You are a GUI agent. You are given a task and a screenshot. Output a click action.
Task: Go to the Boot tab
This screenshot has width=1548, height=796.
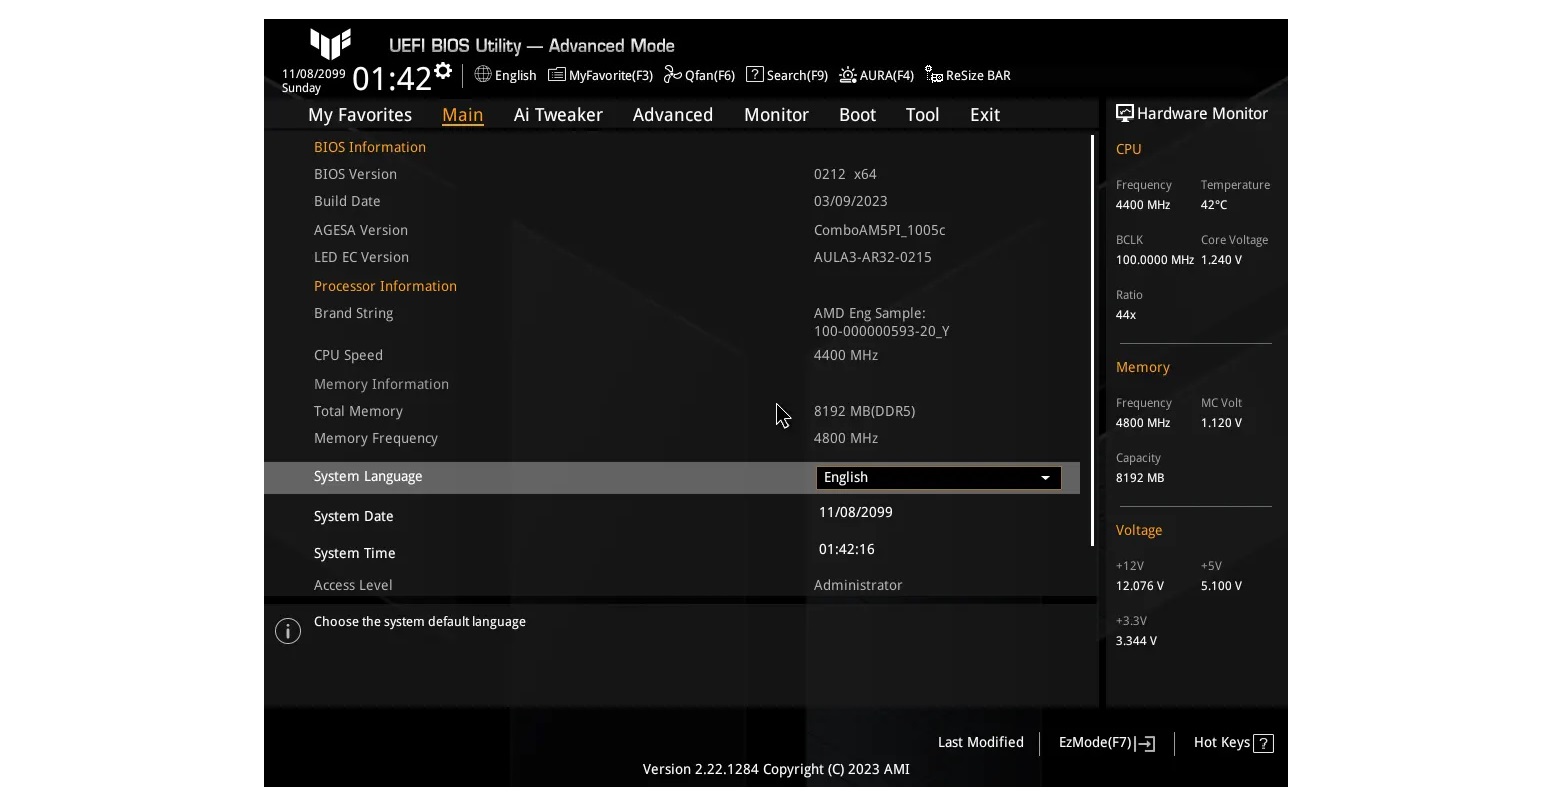[857, 115]
